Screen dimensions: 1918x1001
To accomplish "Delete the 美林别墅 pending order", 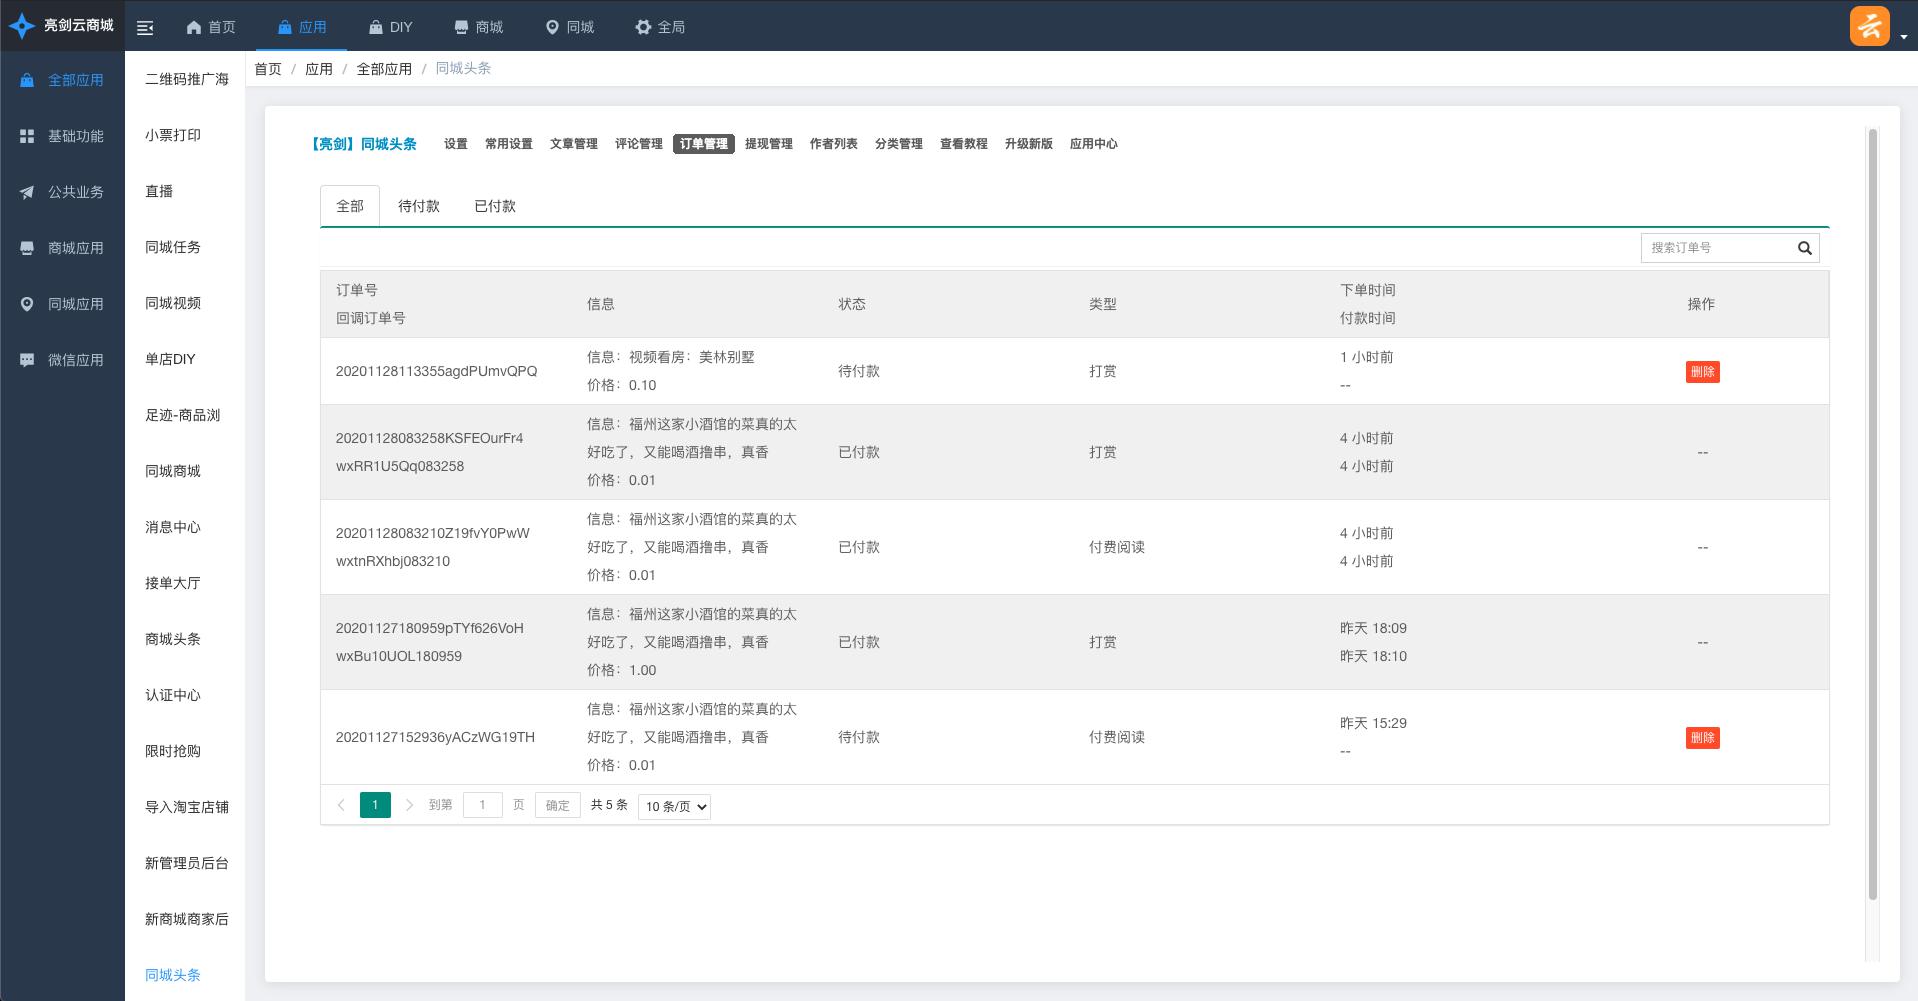I will pos(1702,372).
